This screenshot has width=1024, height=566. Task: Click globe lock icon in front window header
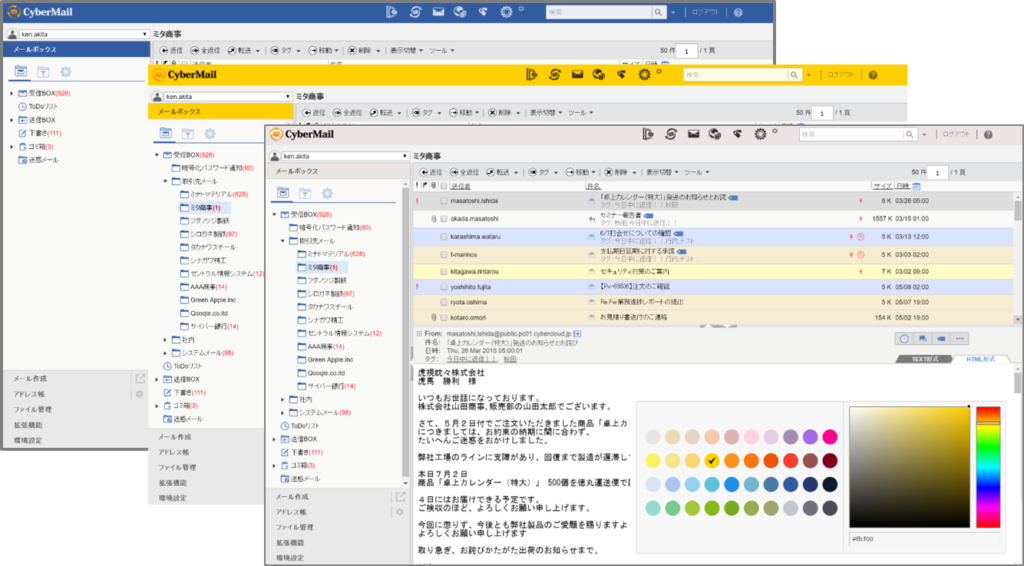(x=715, y=134)
